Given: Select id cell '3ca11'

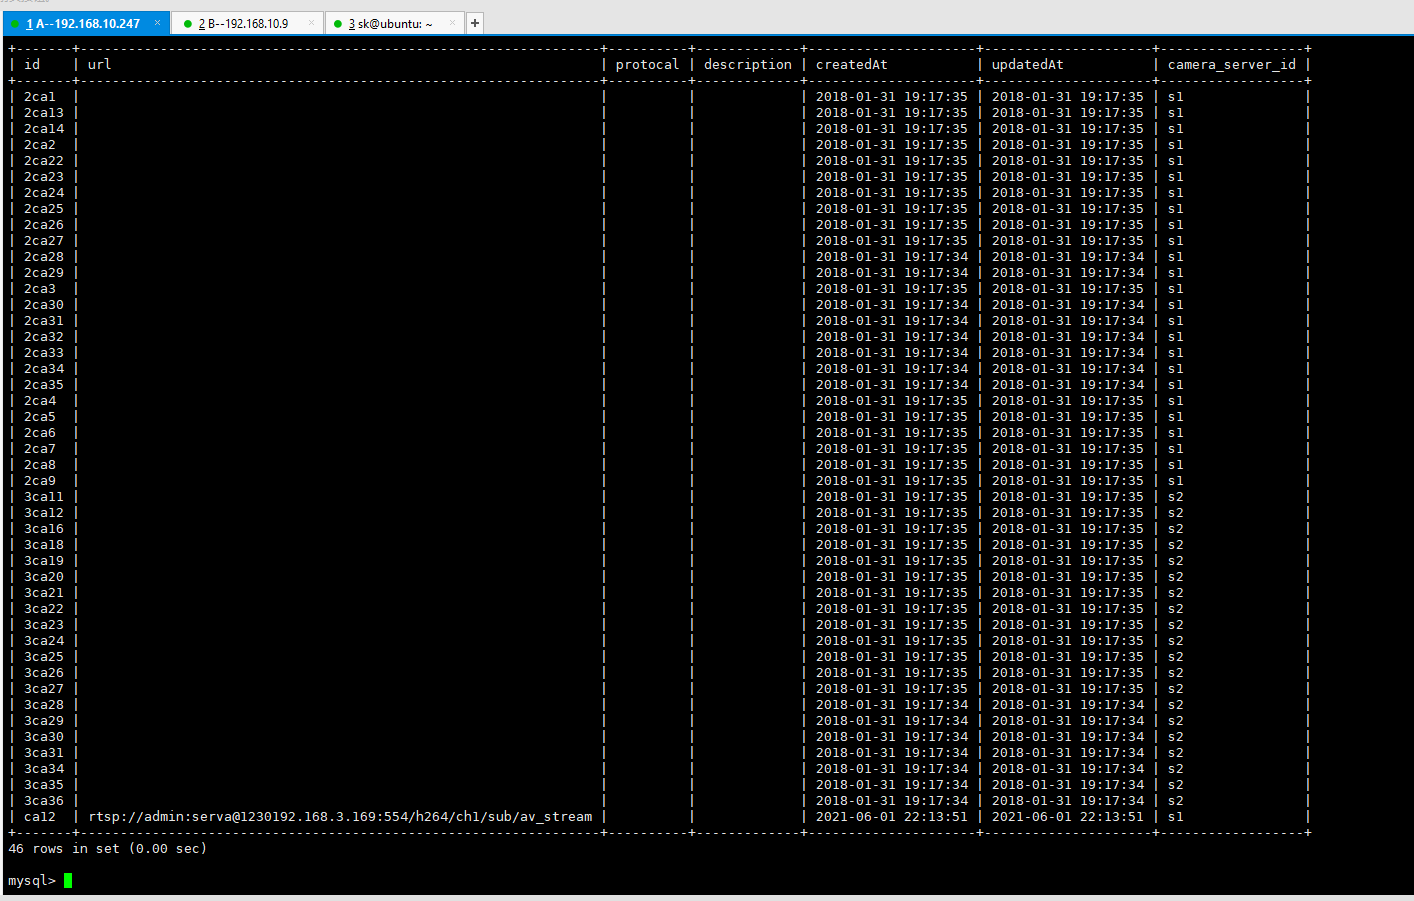Looking at the screenshot, I should [x=44, y=496].
